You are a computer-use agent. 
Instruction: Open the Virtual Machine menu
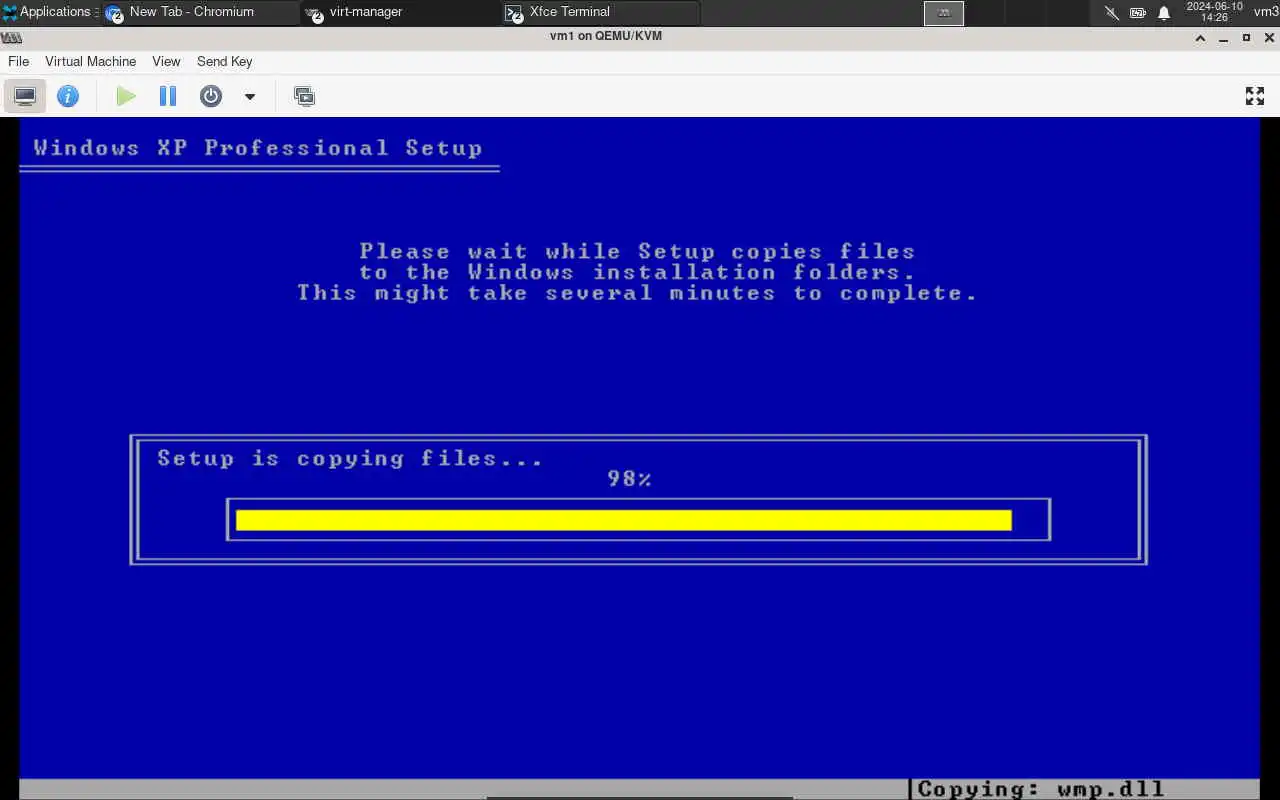tap(90, 61)
